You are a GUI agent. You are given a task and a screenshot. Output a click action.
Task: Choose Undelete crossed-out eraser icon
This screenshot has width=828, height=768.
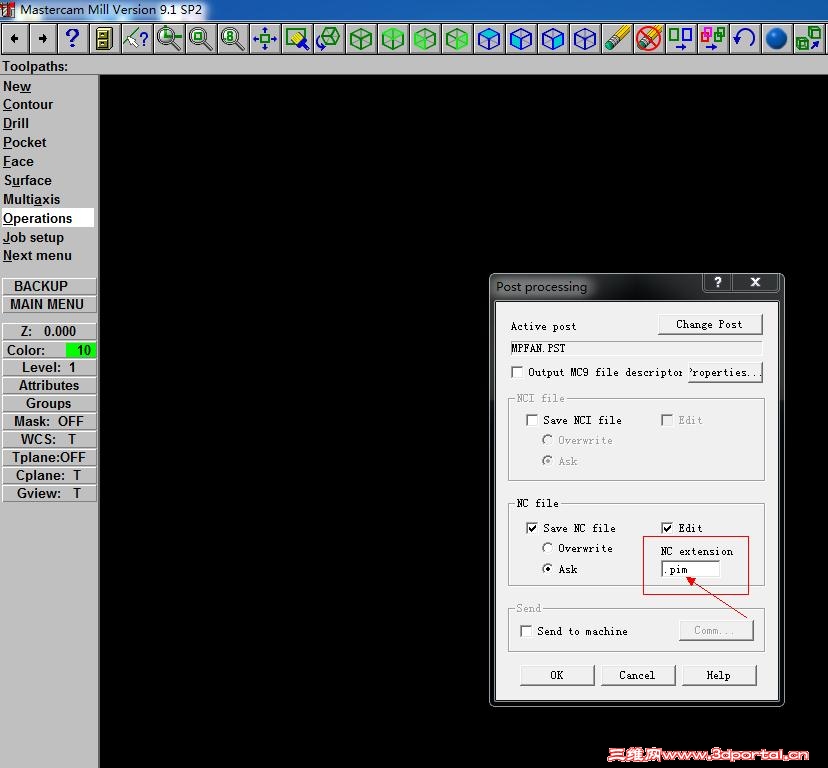click(648, 39)
